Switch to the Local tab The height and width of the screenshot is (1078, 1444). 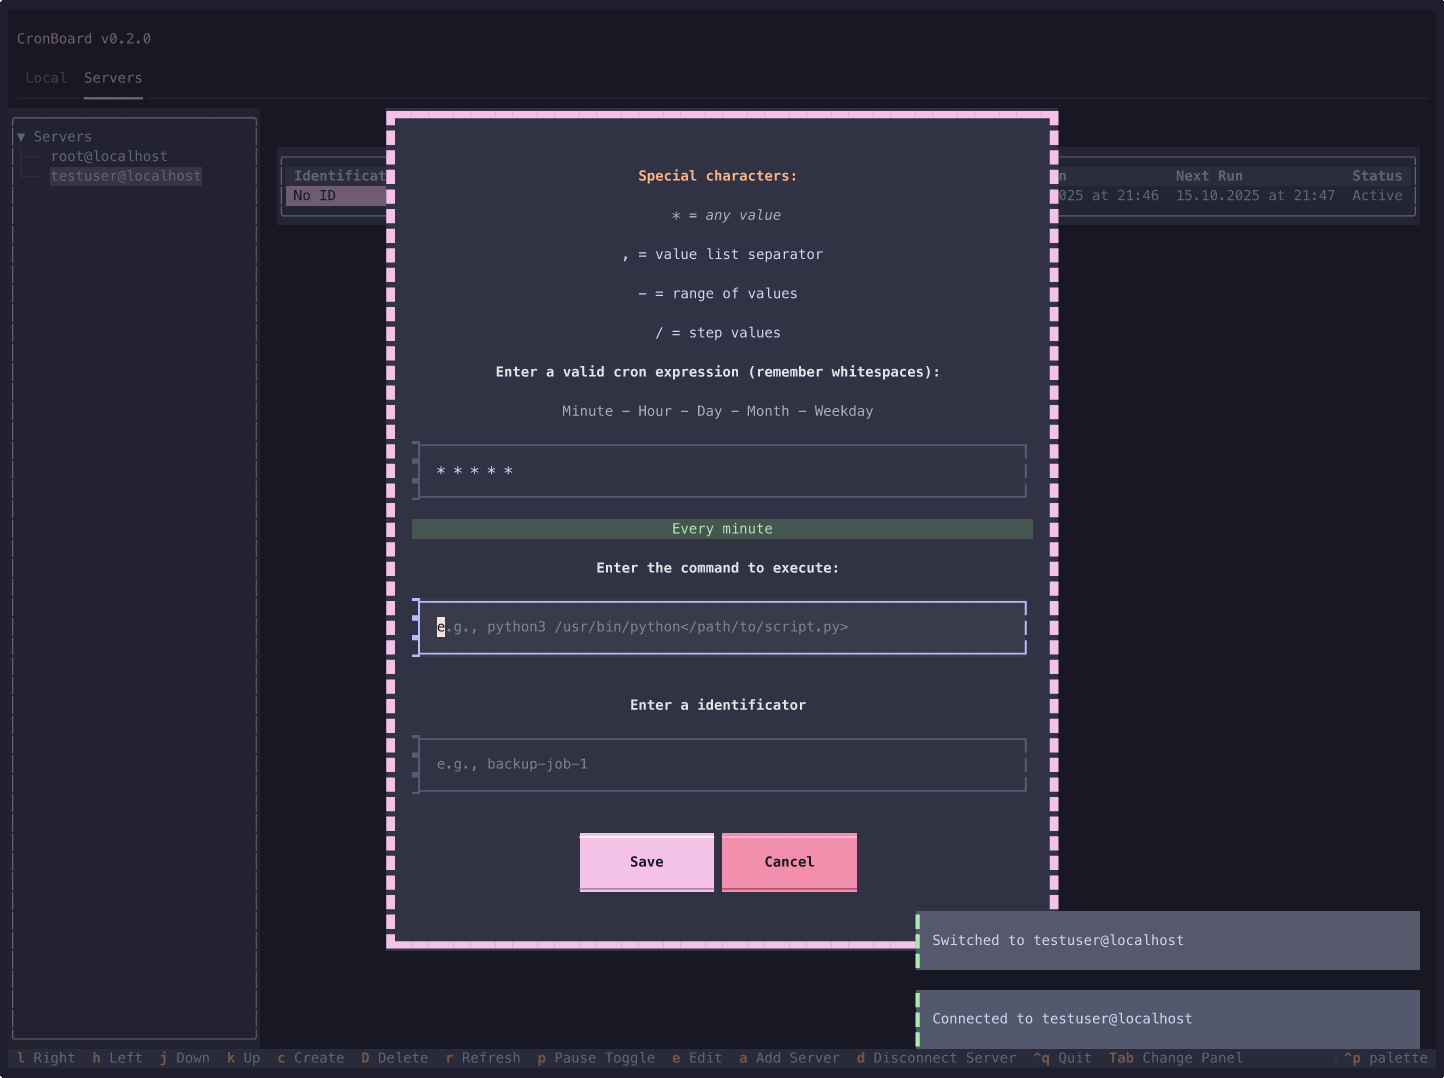coord(46,77)
